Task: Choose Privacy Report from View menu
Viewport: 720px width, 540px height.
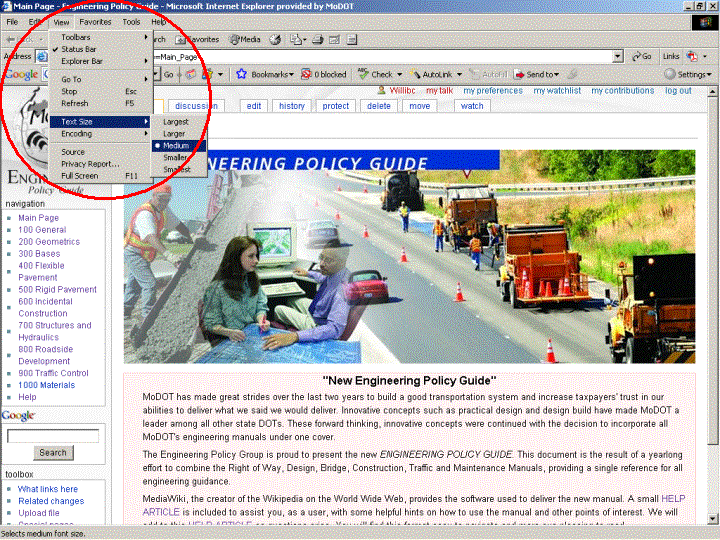Action: coord(101,164)
